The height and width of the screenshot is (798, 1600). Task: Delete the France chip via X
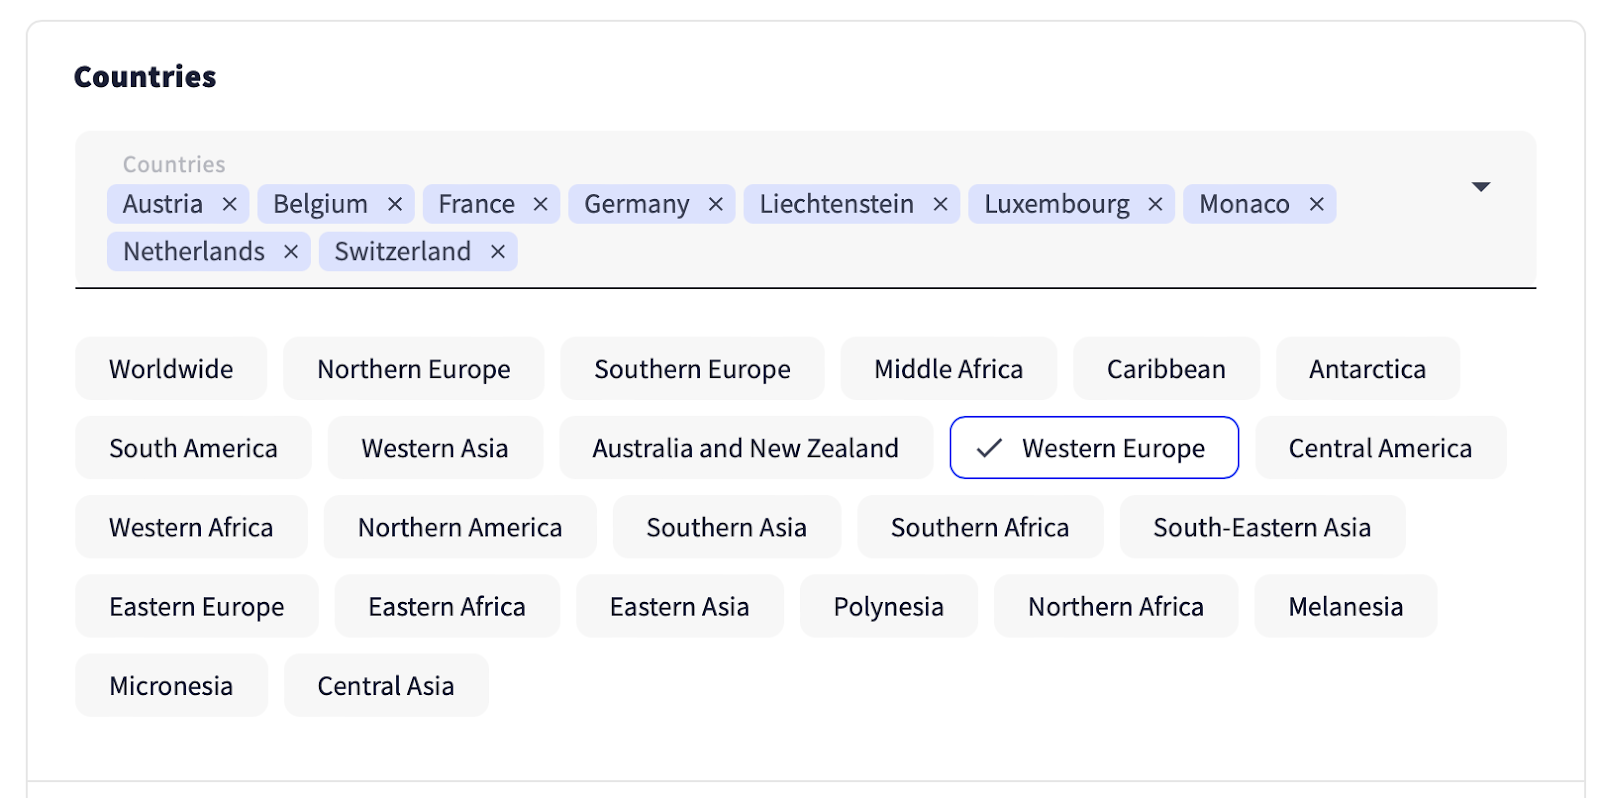pyautogui.click(x=540, y=204)
